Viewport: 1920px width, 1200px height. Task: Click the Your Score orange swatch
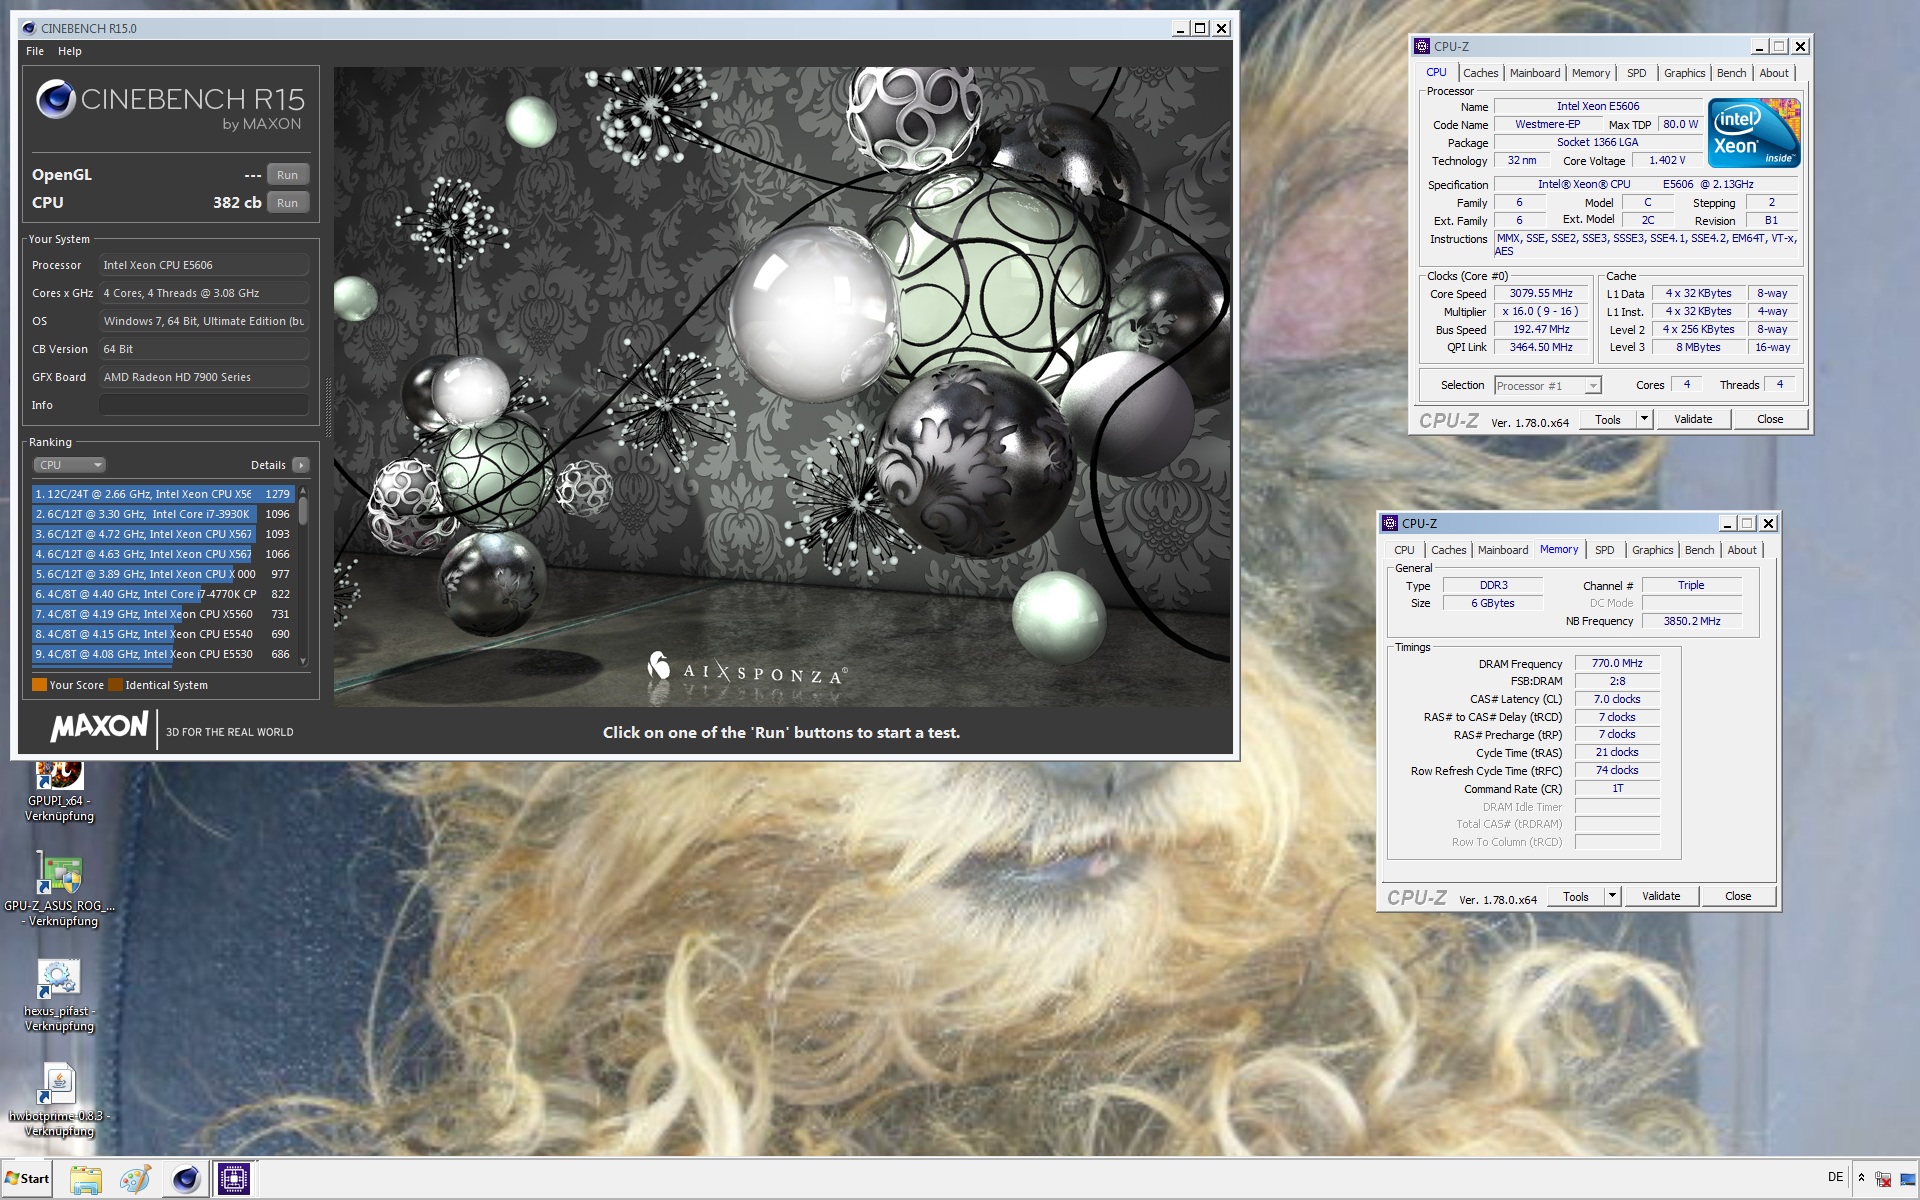coord(39,685)
